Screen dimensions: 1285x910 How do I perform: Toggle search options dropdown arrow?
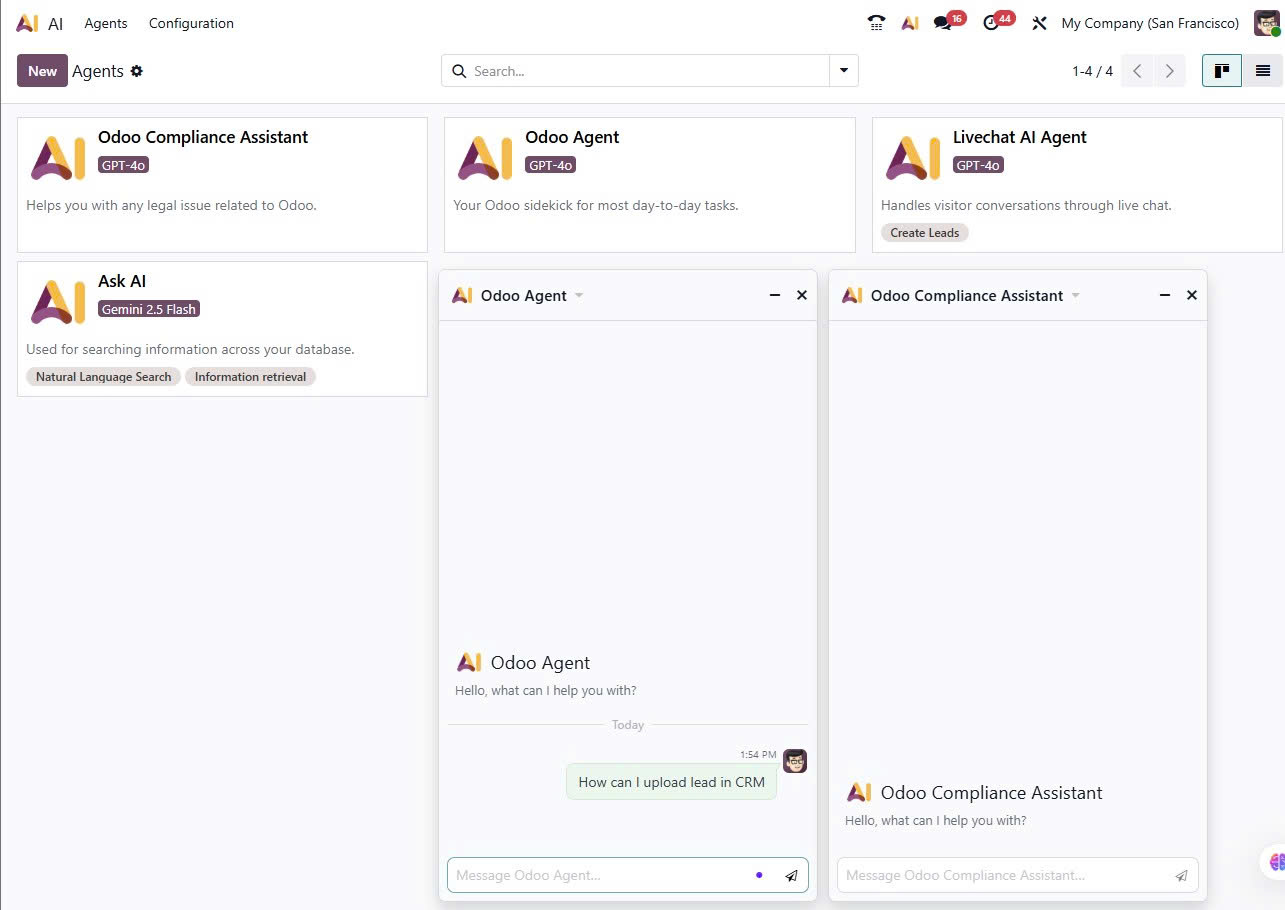(x=844, y=71)
